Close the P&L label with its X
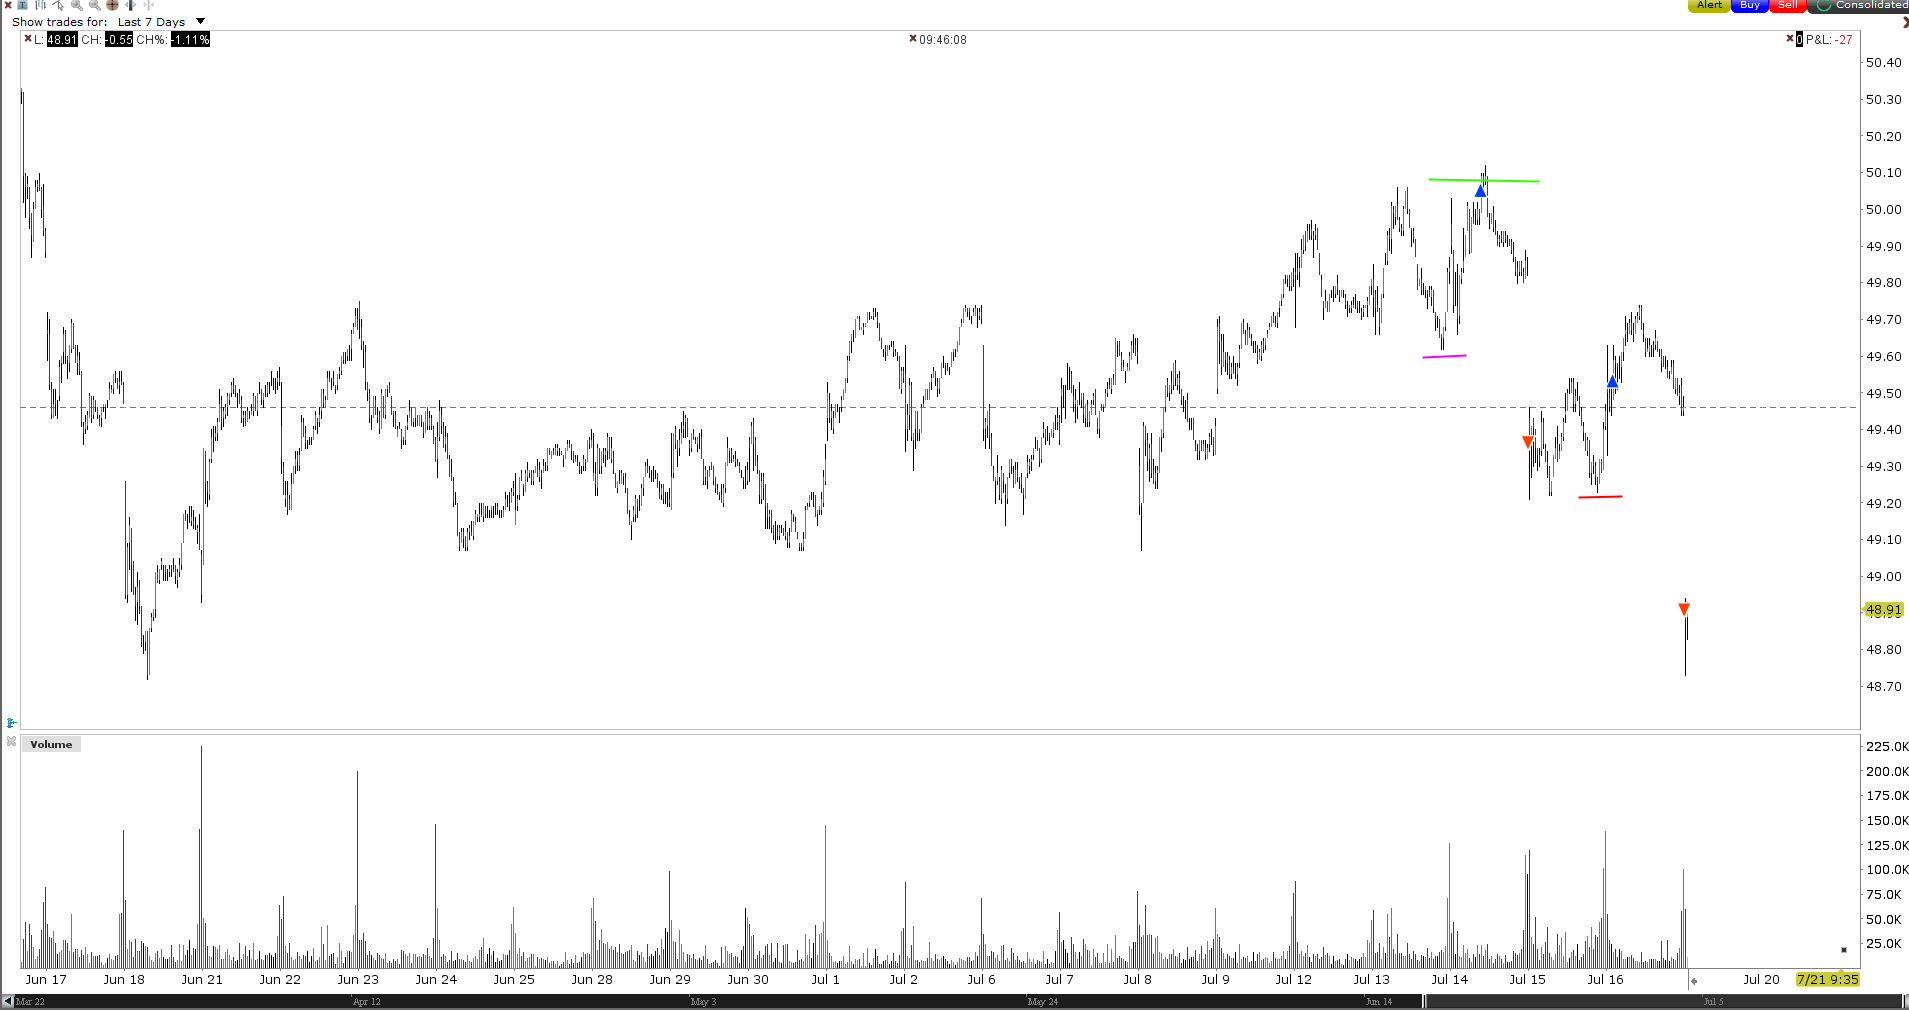The width and height of the screenshot is (1909, 1010). click(1790, 39)
